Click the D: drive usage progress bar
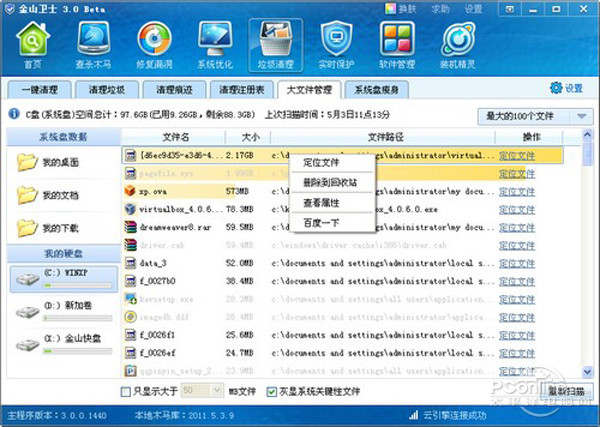The width and height of the screenshot is (600, 427). pos(77,318)
